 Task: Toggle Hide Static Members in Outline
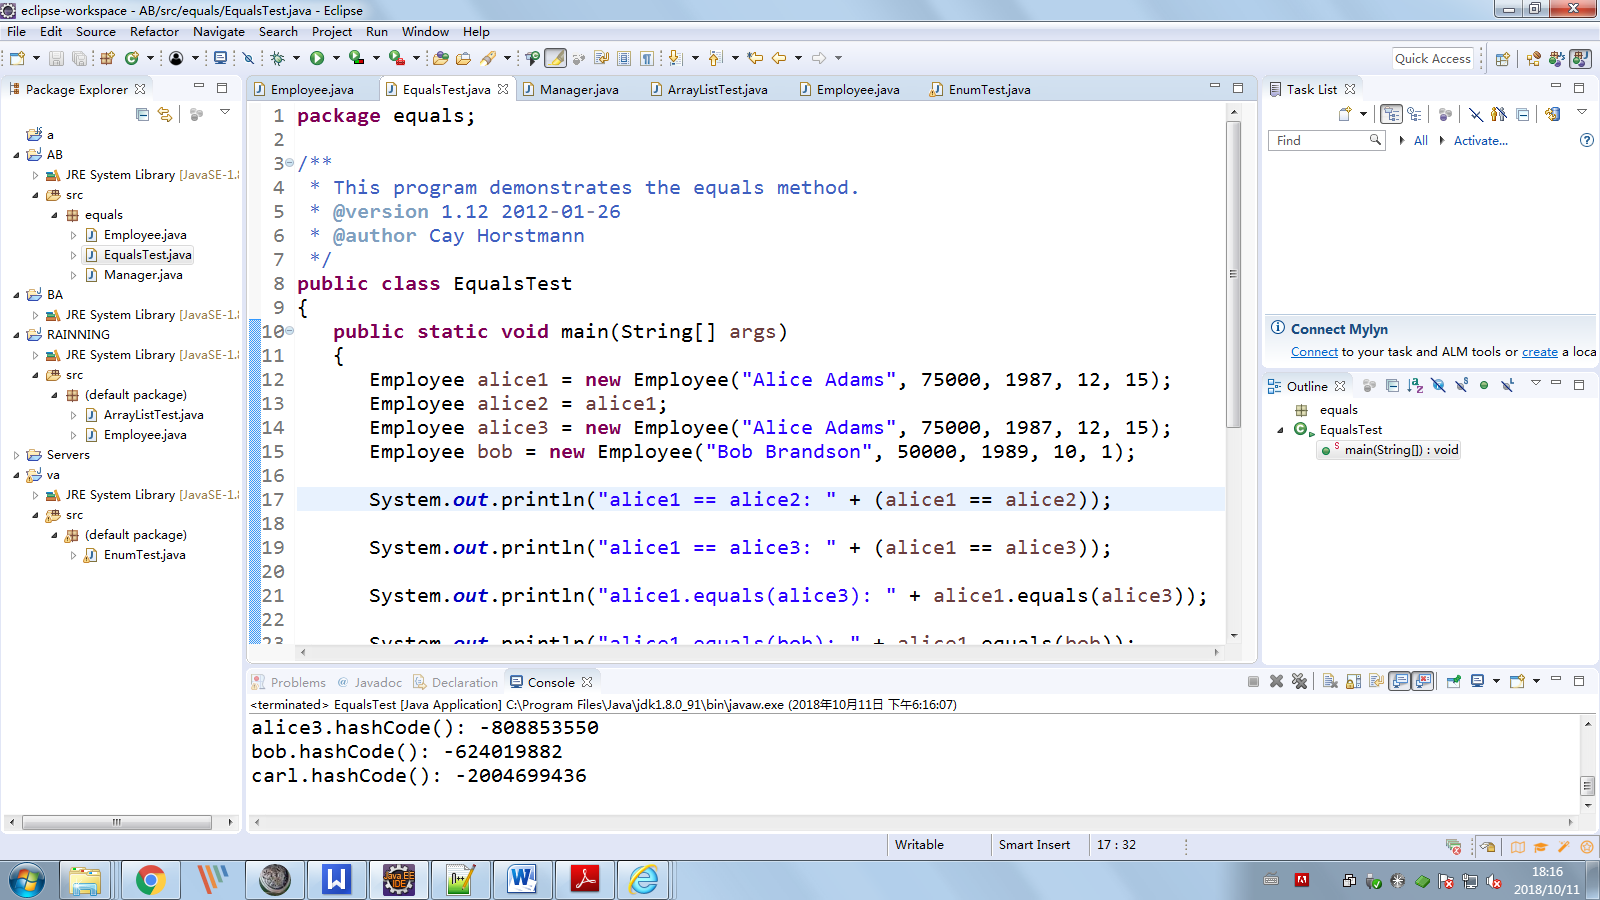(1461, 385)
